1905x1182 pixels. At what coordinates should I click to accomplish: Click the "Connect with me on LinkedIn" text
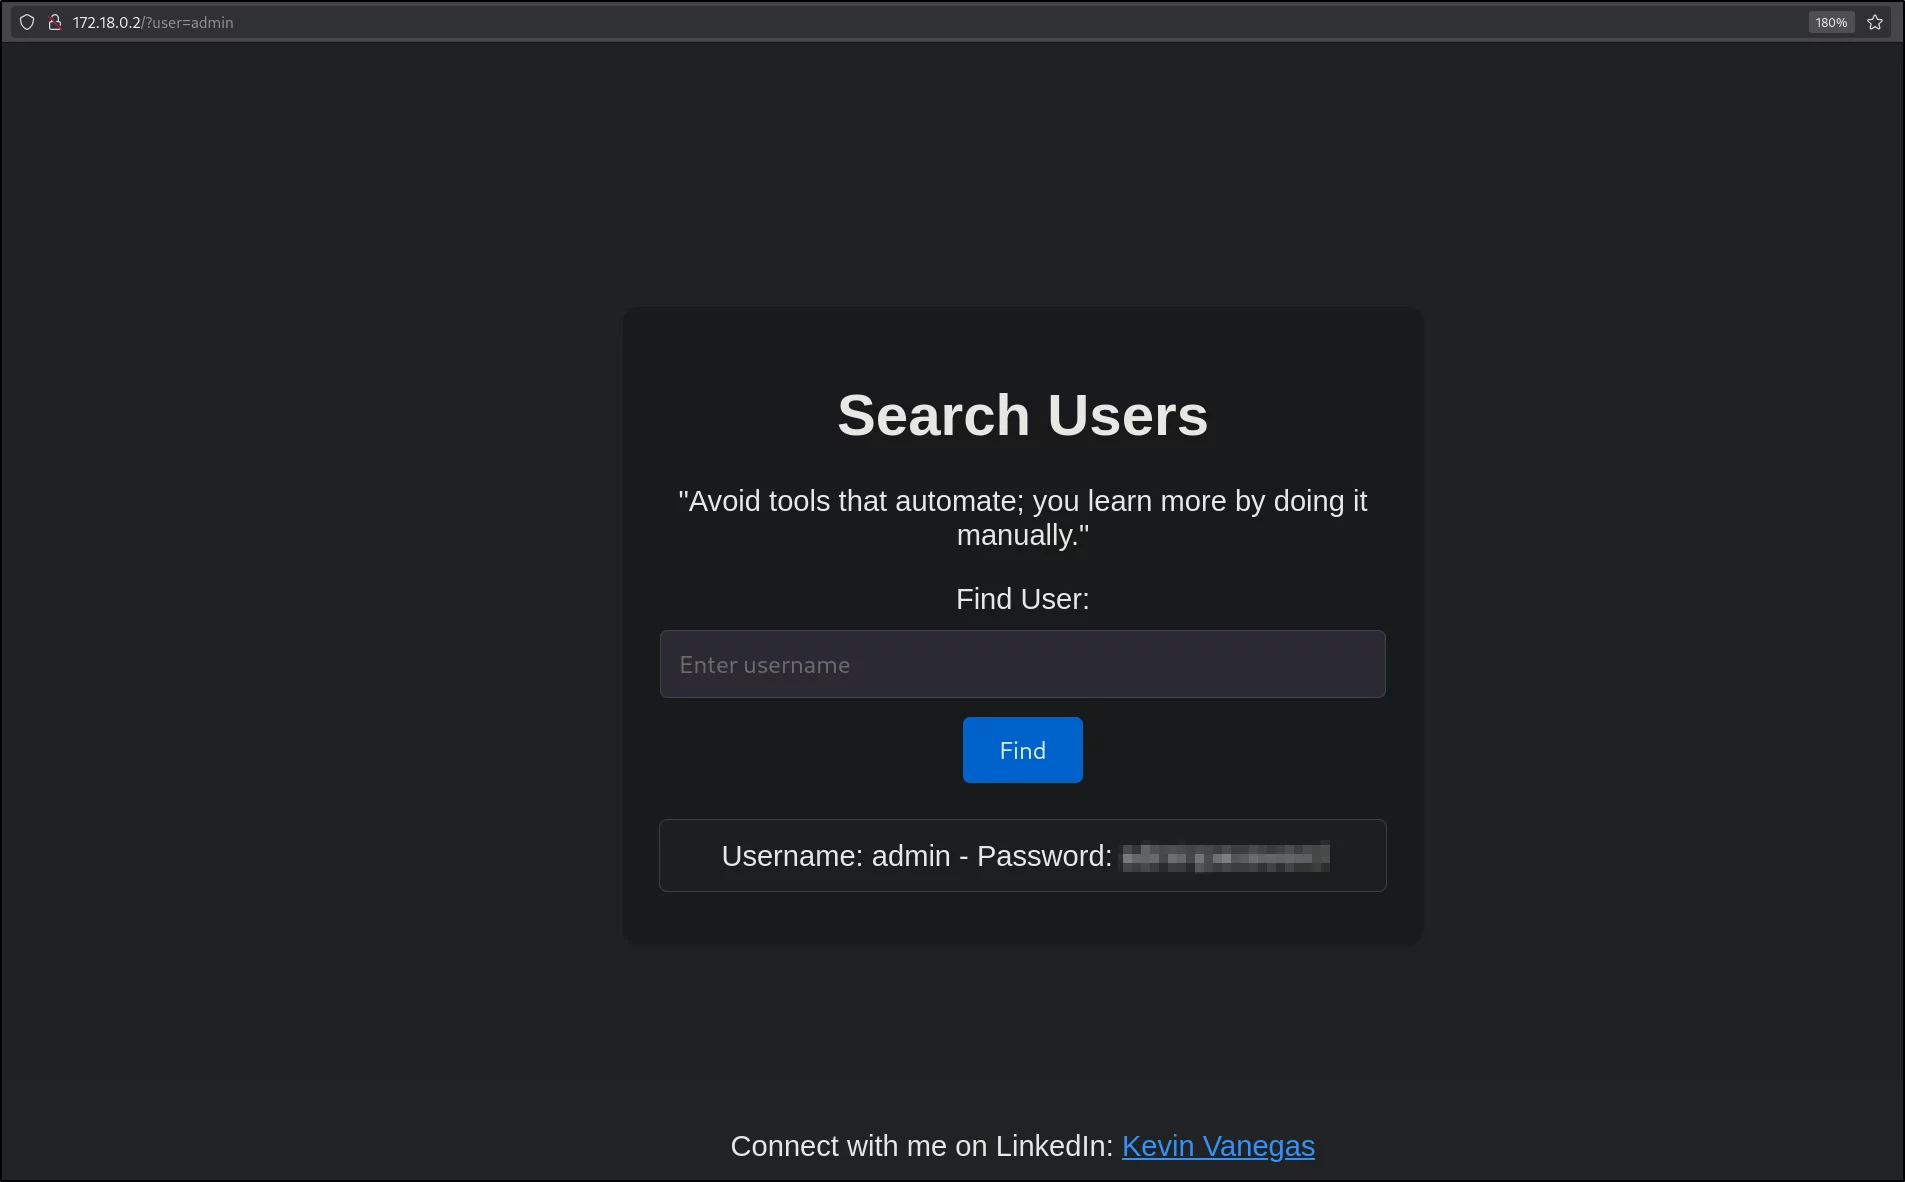coord(921,1146)
